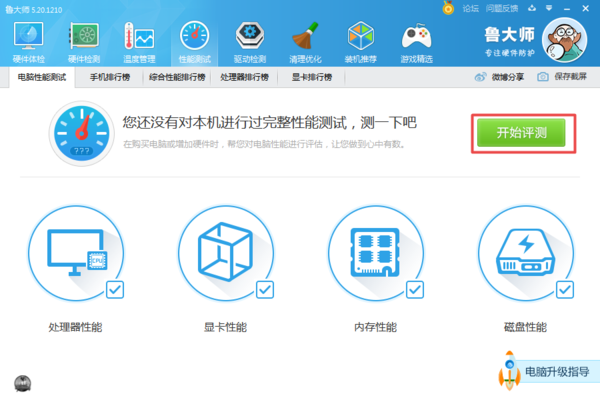Click the 温度管理 thermometer icon
Viewport: 600px width, 400px height.
click(x=139, y=38)
